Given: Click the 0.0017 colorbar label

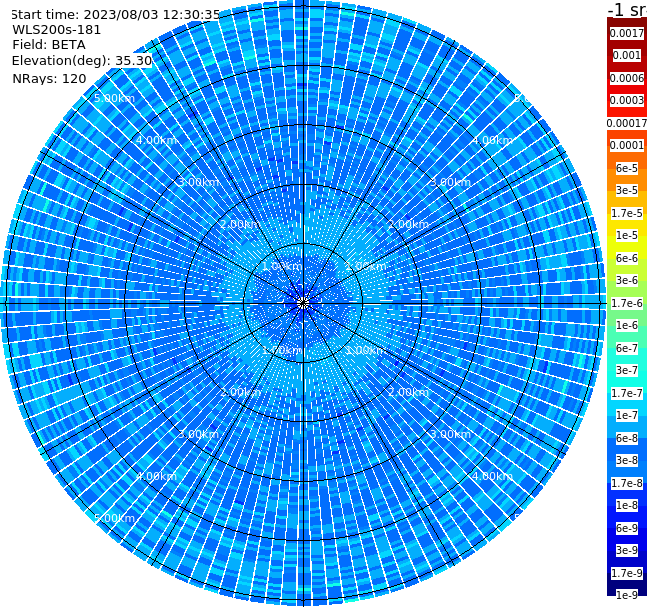Looking at the screenshot, I should [627, 33].
